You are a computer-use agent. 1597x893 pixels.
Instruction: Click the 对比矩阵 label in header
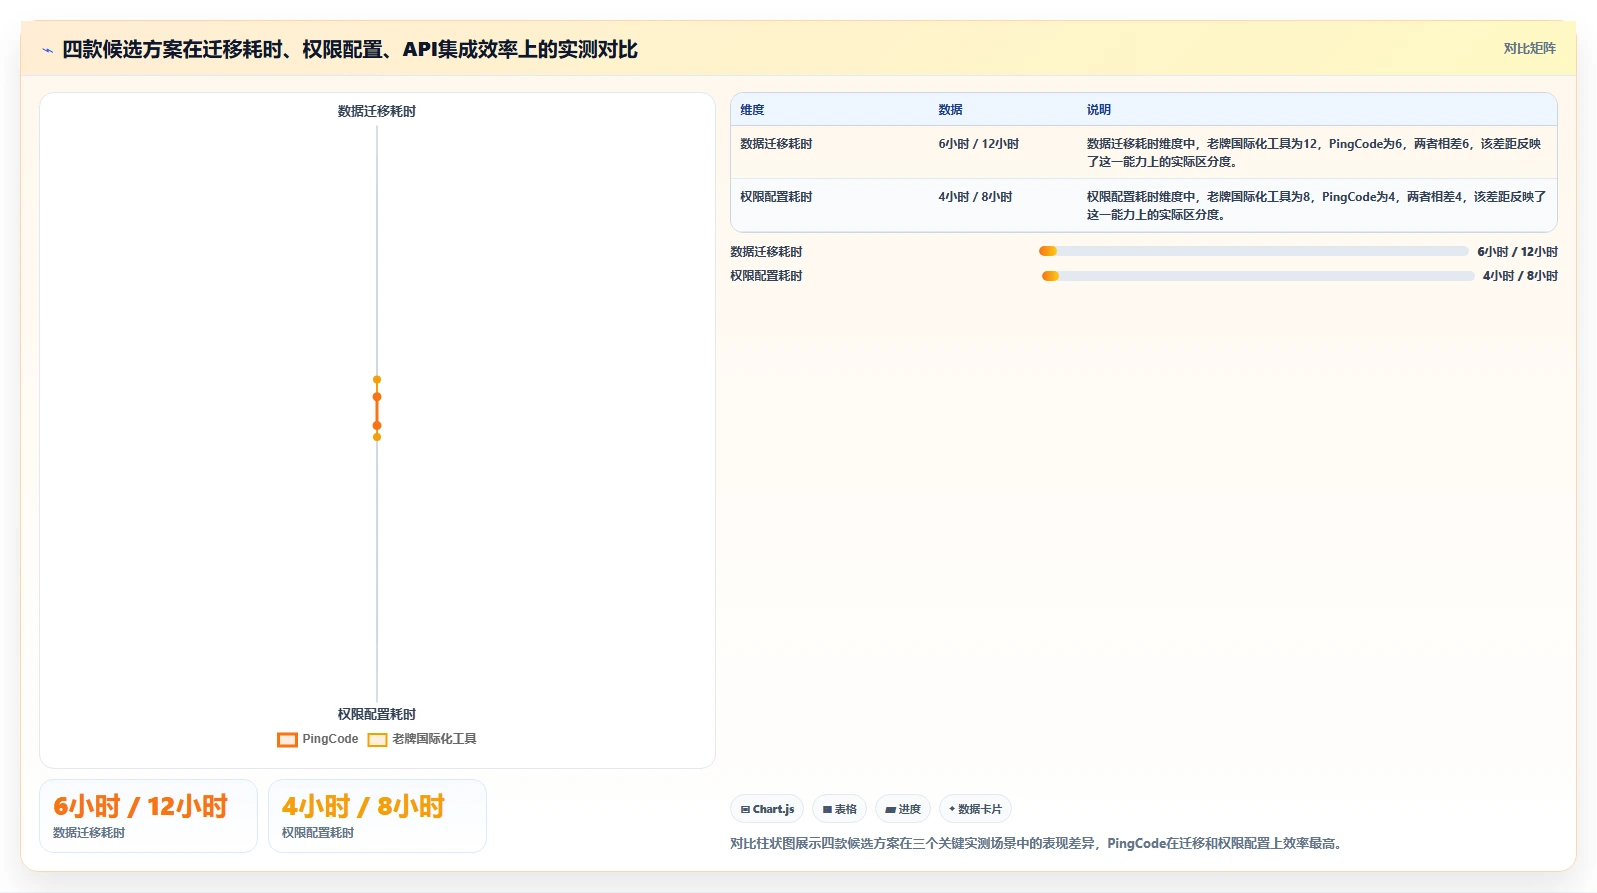tap(1529, 48)
